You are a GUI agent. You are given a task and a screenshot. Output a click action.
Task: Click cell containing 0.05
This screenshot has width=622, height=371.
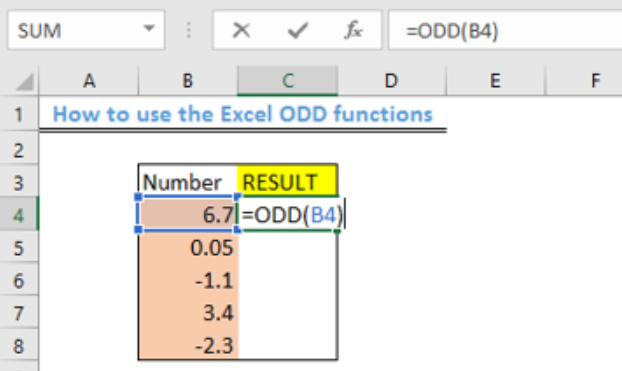click(188, 247)
